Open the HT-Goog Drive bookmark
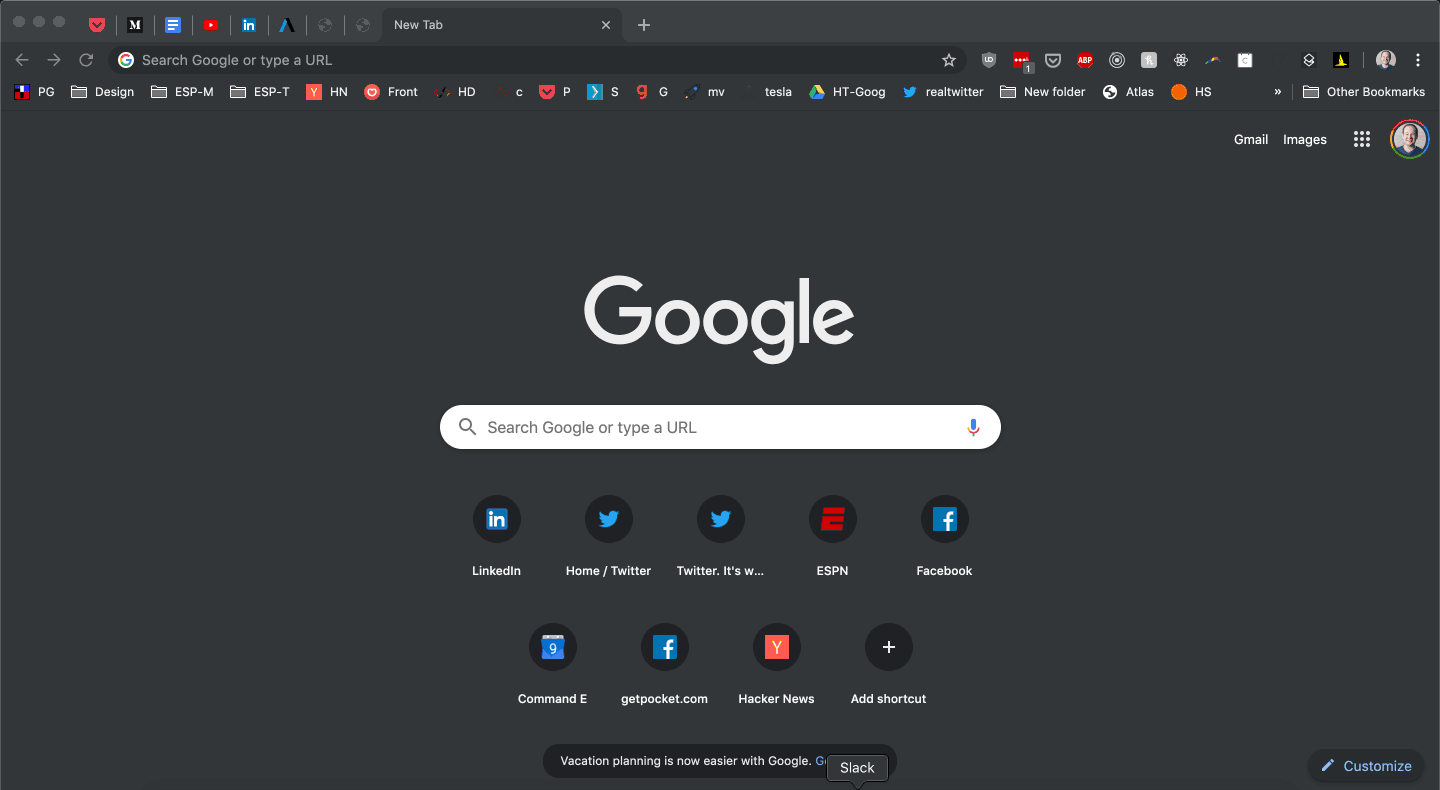1440x790 pixels. coord(847,92)
